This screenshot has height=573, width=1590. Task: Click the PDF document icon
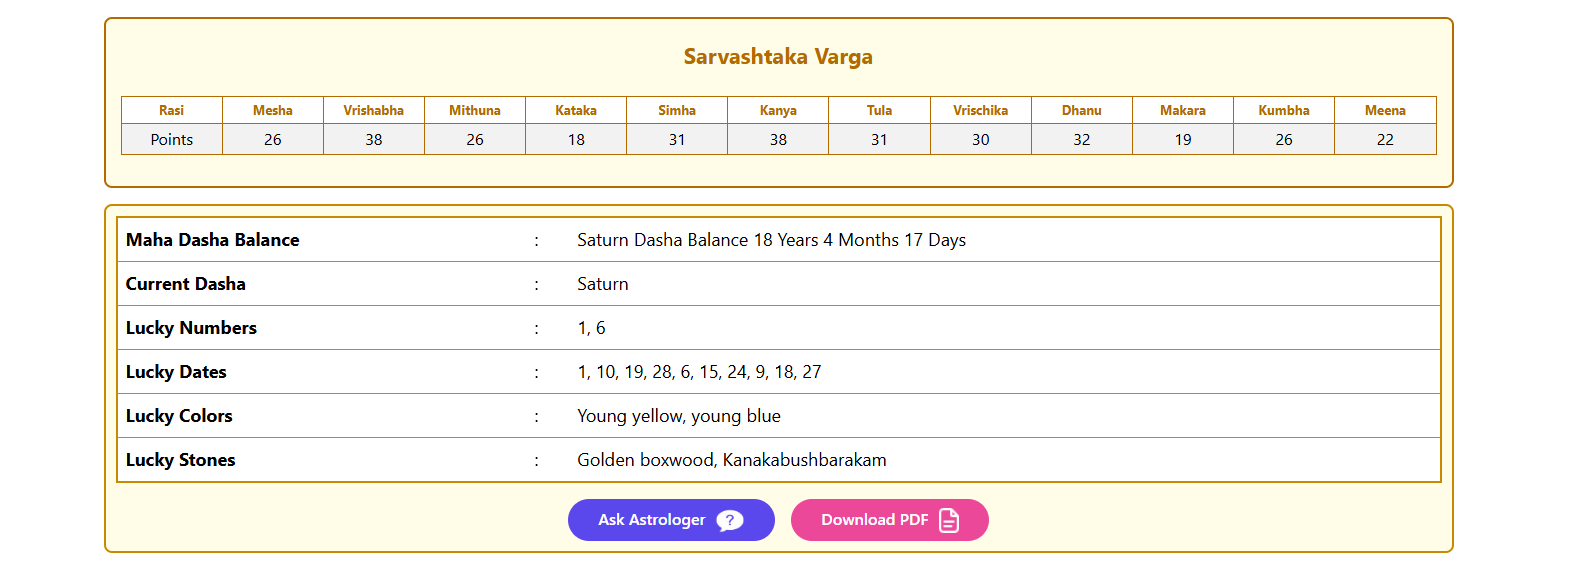point(949,520)
